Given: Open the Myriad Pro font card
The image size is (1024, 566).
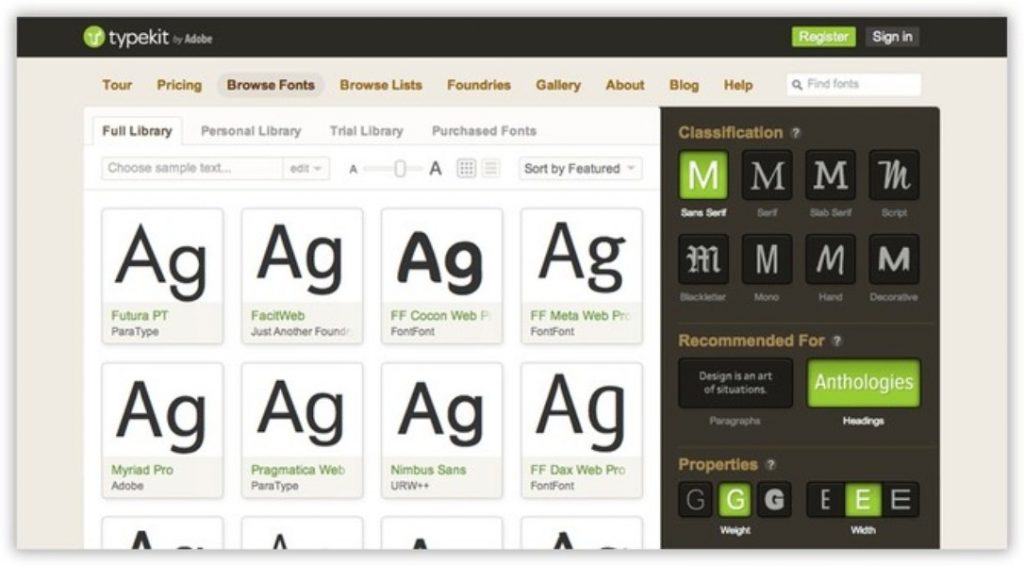Looking at the screenshot, I should [x=163, y=431].
